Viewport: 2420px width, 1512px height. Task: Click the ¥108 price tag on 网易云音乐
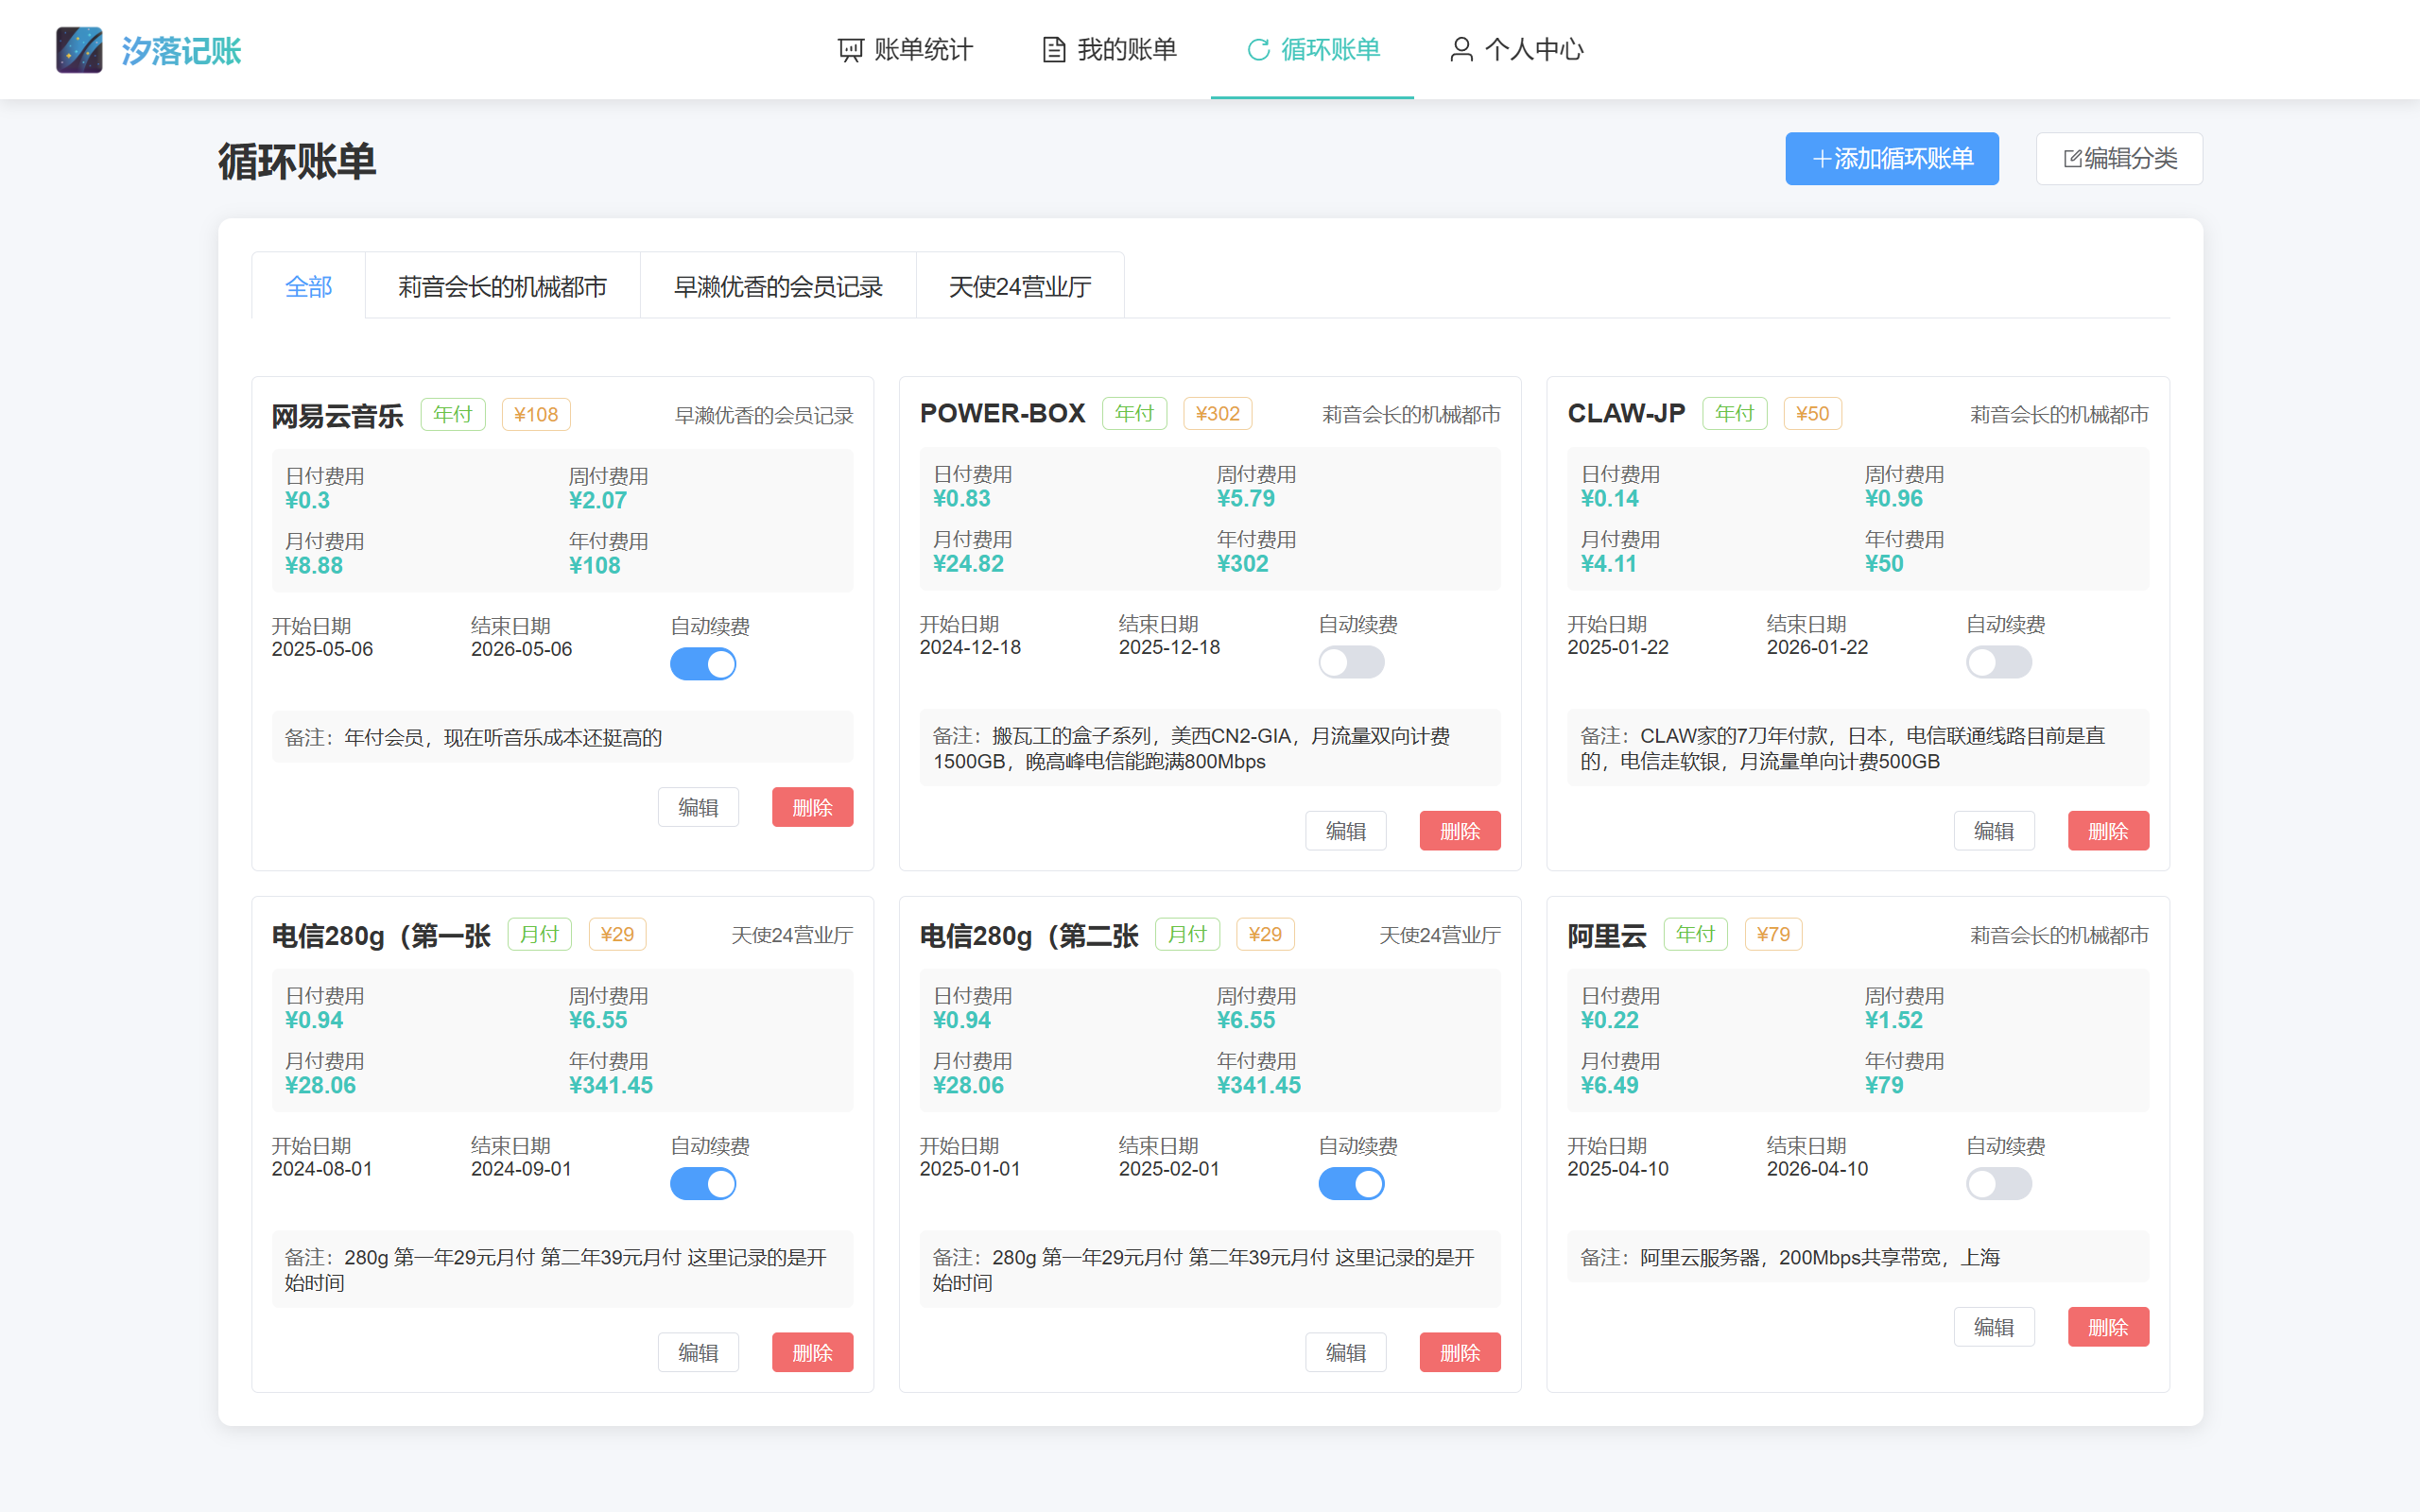tap(536, 414)
